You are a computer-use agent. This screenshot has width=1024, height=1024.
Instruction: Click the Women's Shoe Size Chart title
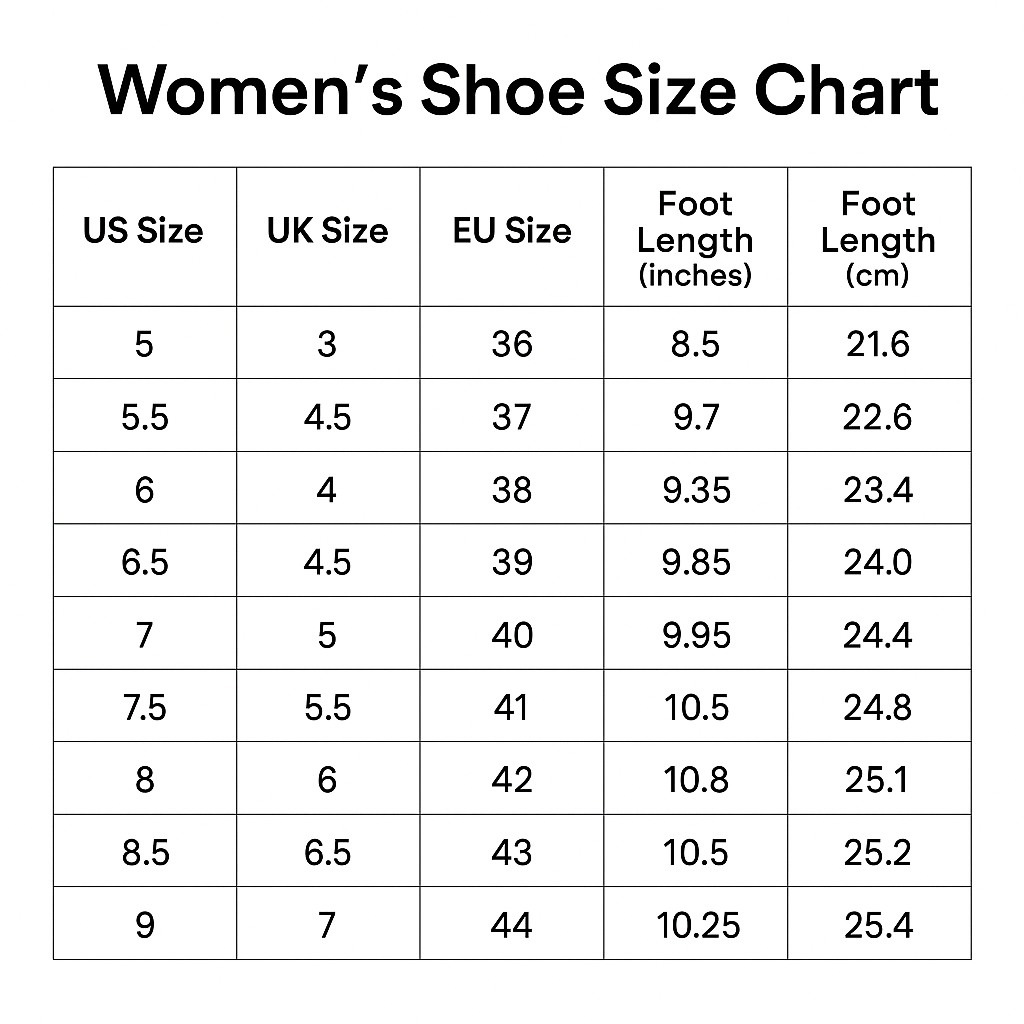click(x=518, y=91)
